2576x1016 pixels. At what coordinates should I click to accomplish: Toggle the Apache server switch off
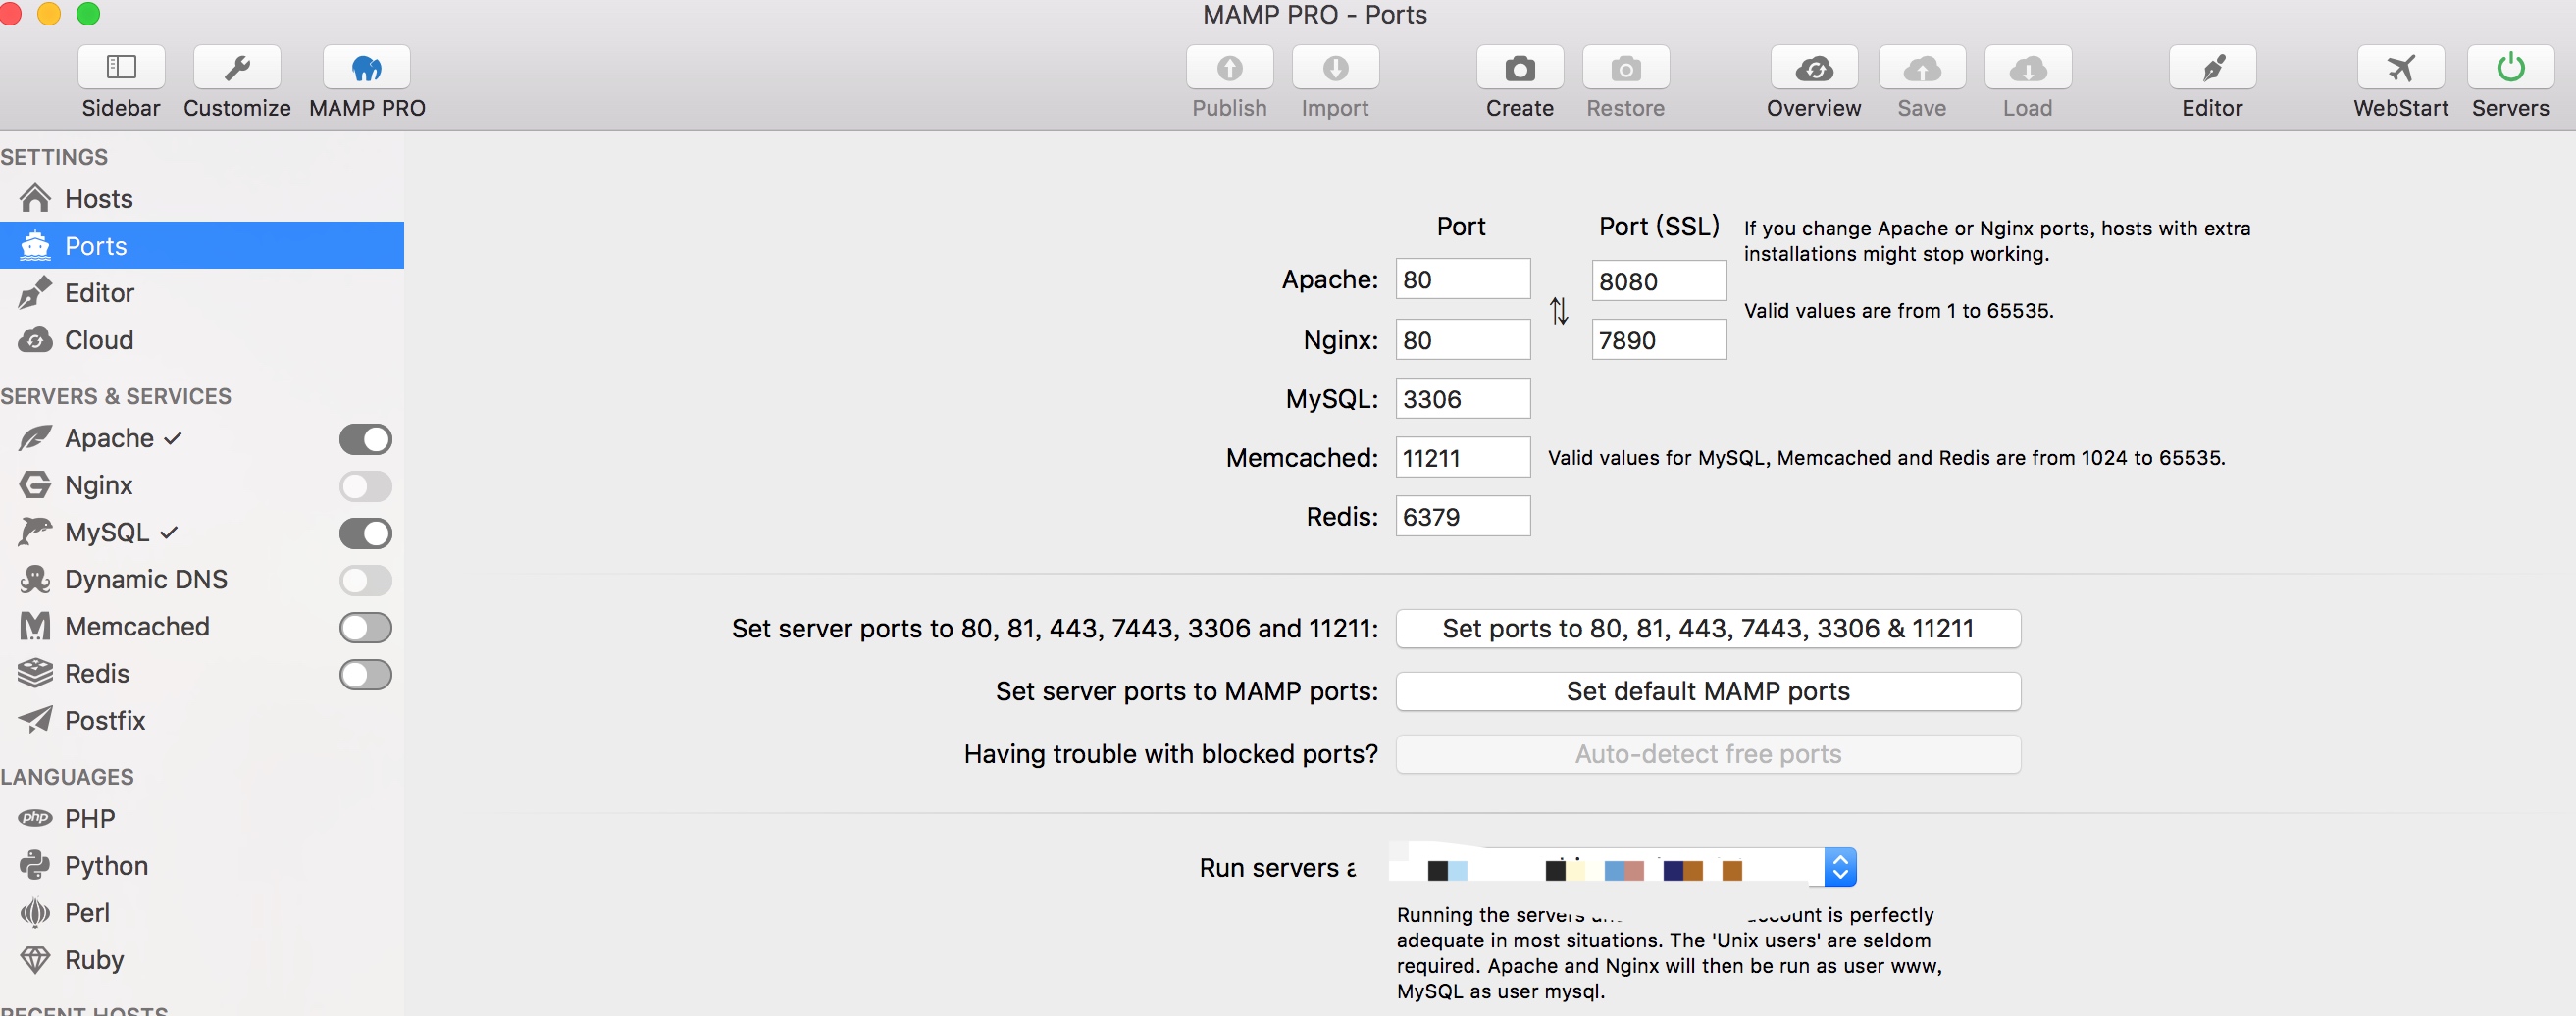tap(365, 439)
